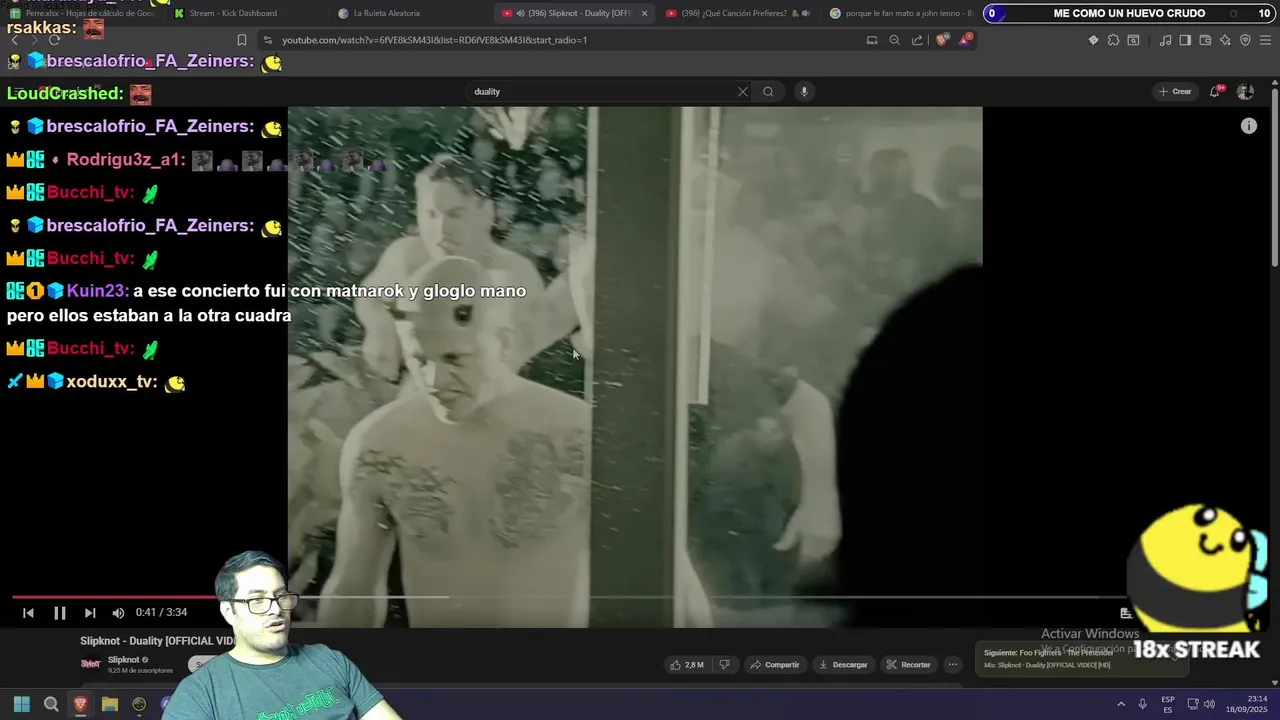Open the music note media control icon

(1165, 40)
